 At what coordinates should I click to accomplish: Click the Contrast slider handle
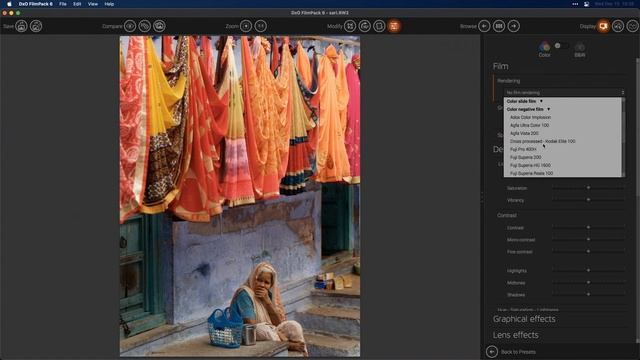tap(588, 227)
